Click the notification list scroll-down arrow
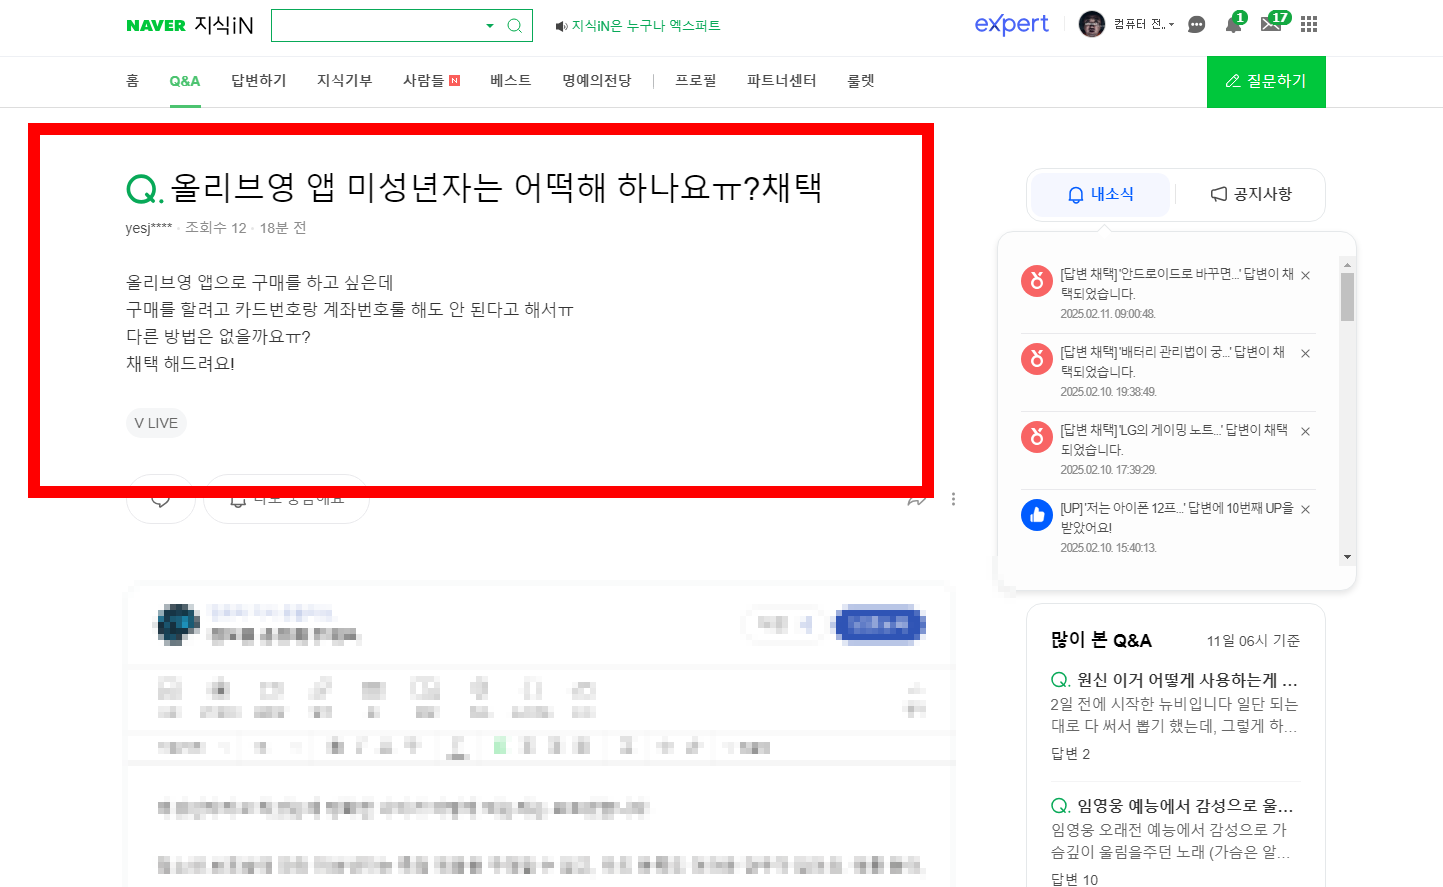Image resolution: width=1443 pixels, height=887 pixels. tap(1347, 557)
